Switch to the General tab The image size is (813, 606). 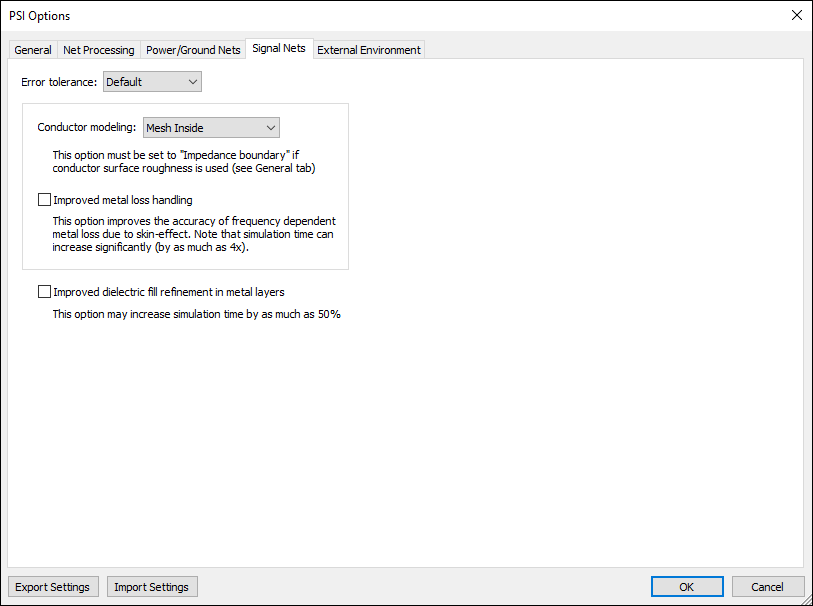point(33,50)
